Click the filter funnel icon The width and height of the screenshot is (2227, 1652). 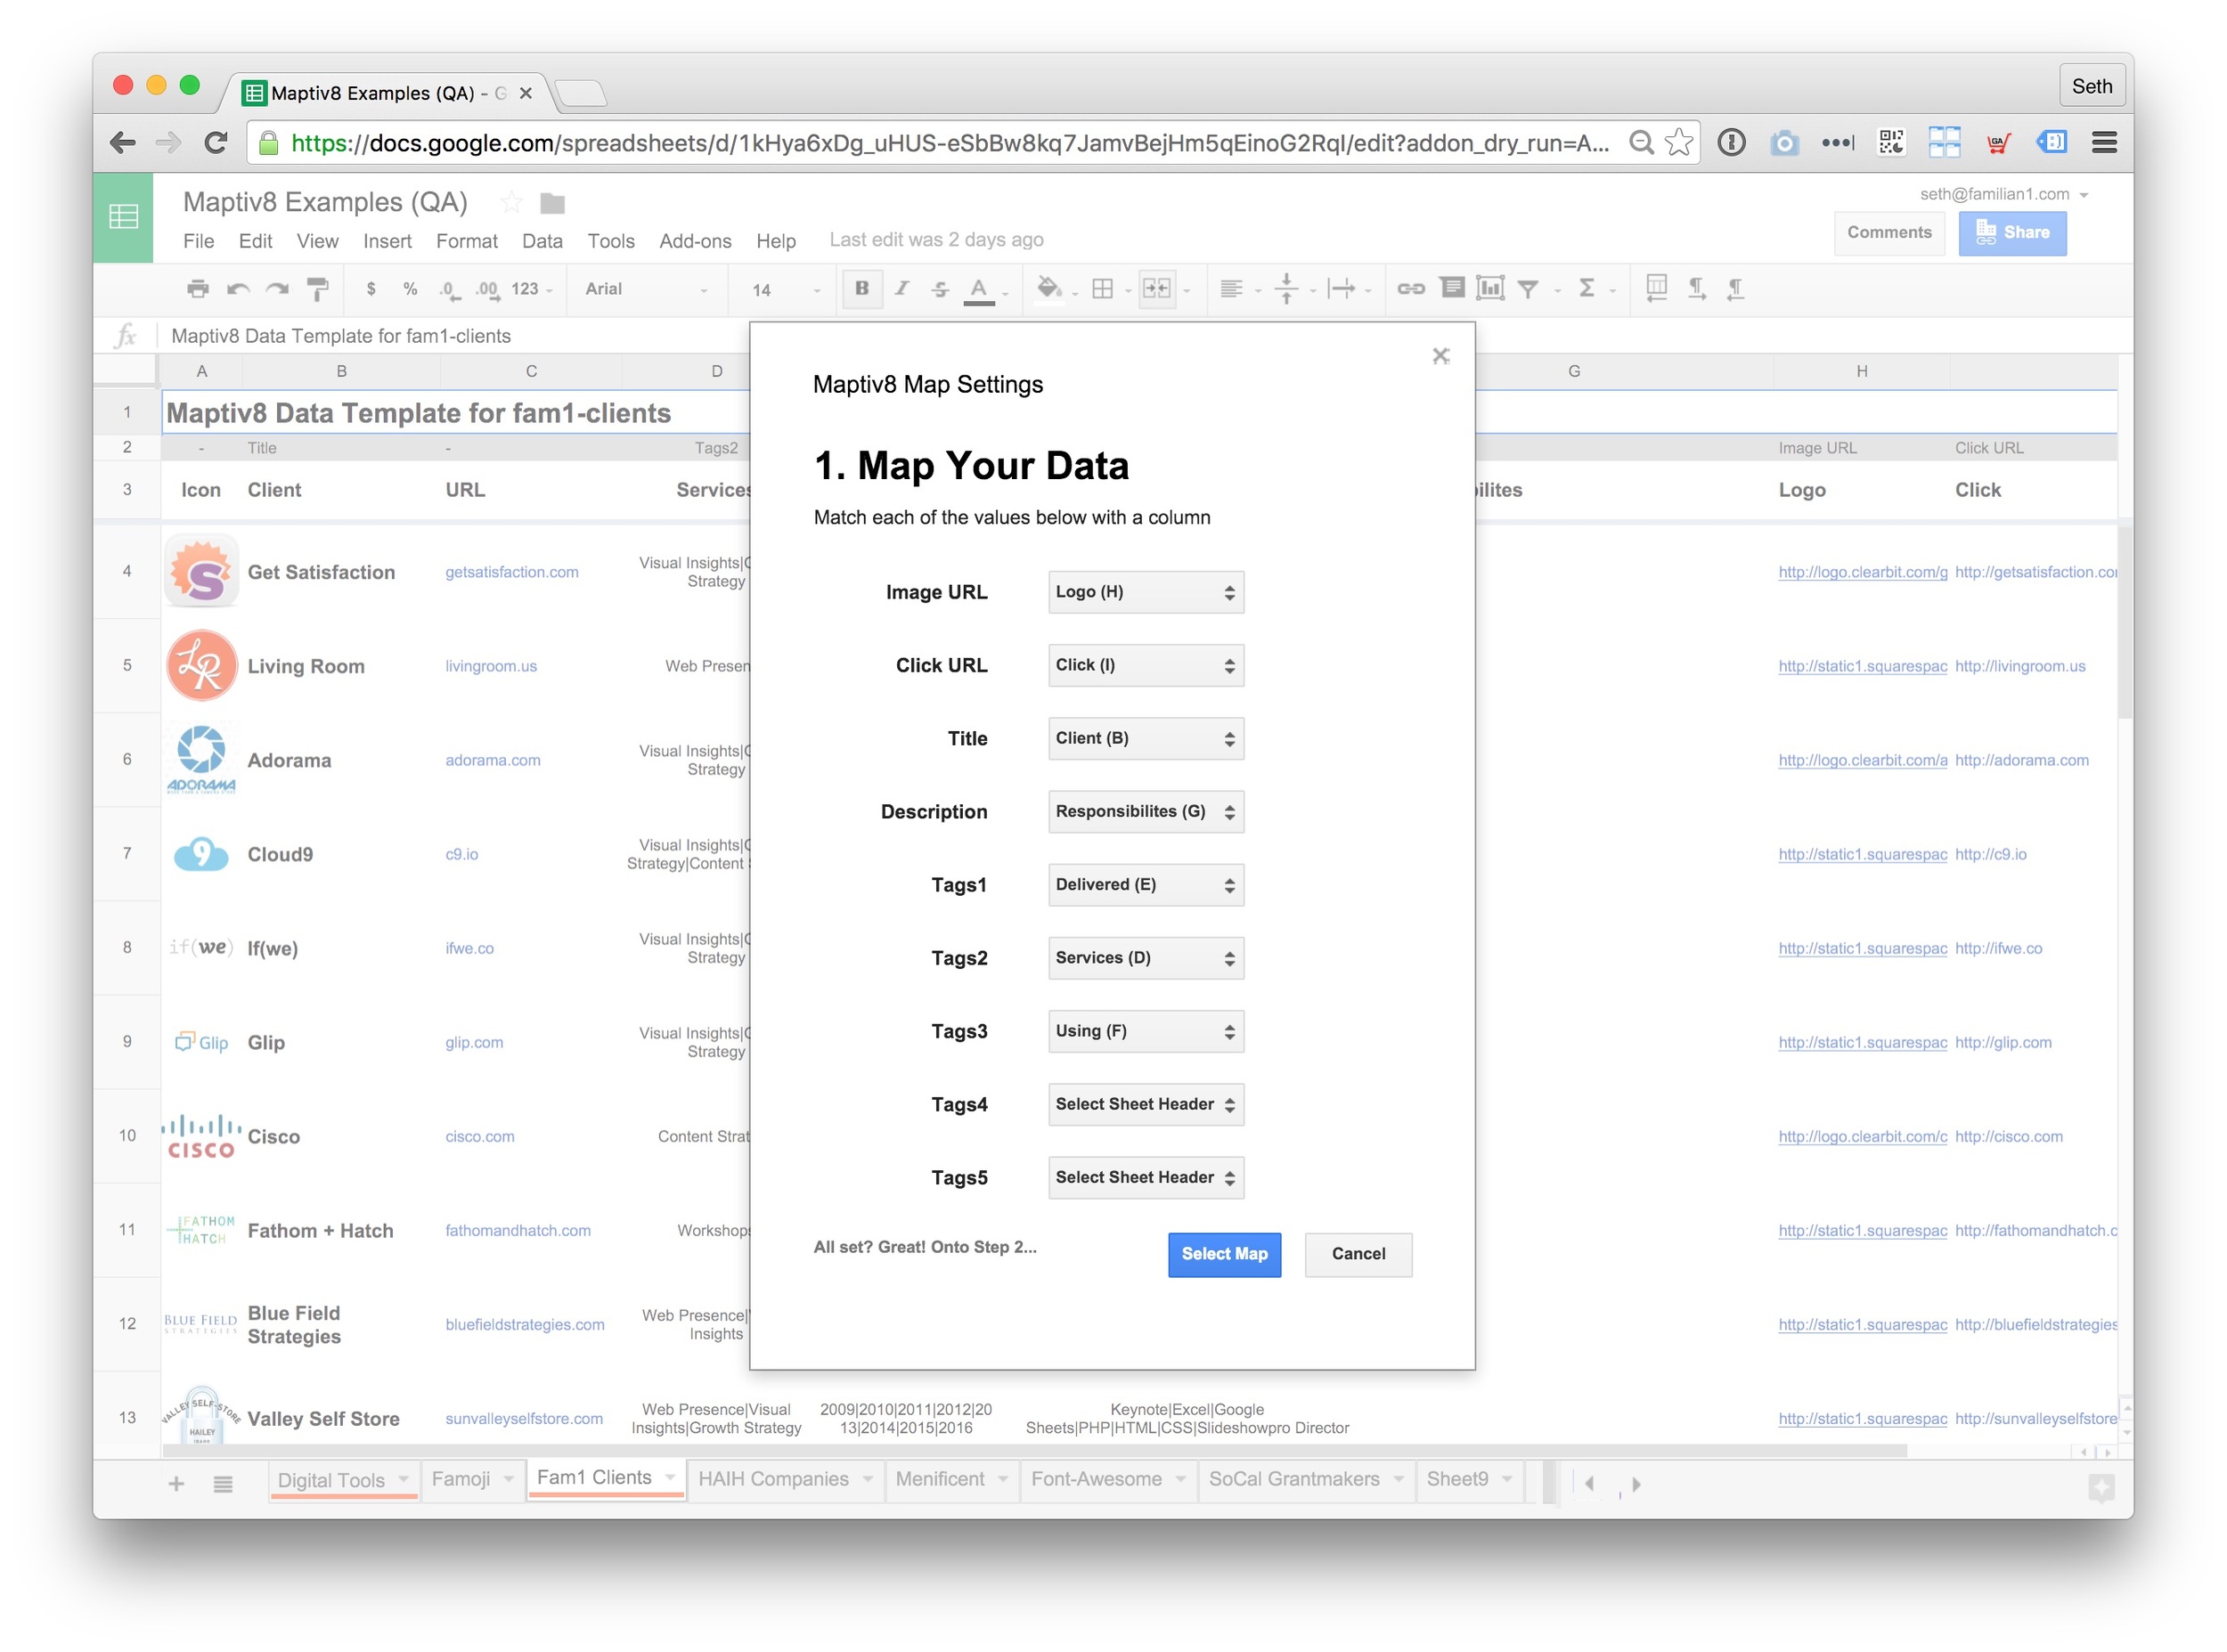[1528, 289]
